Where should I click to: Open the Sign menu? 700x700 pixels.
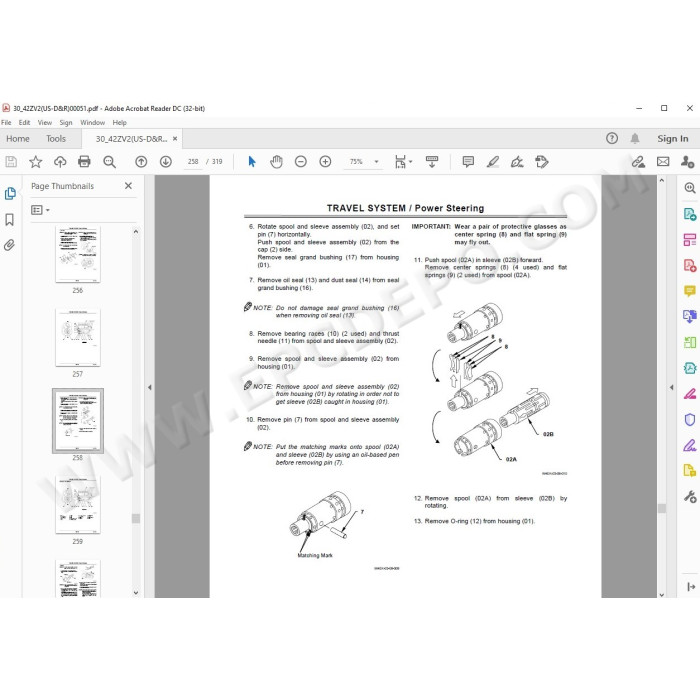coord(66,122)
